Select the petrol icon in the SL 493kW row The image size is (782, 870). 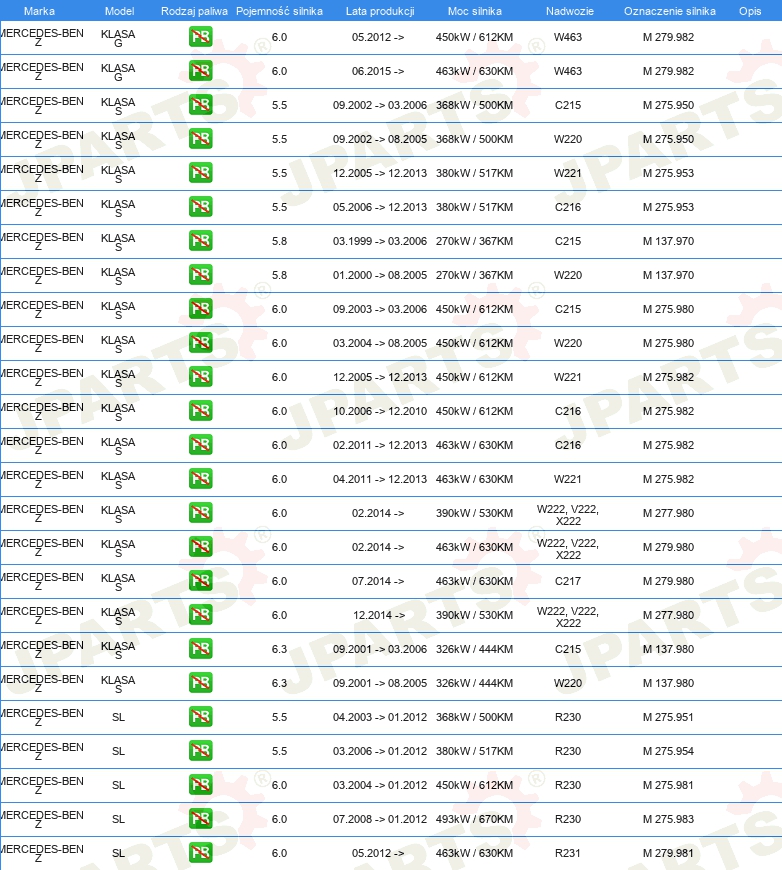[x=200, y=818]
